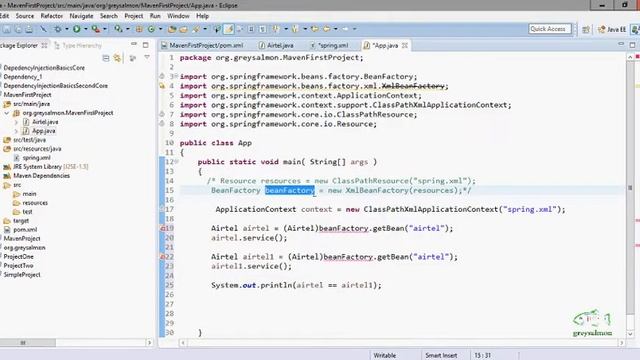640x360 pixels.
Task: Open the Run dropdown arrow
Action: click(x=85, y=29)
